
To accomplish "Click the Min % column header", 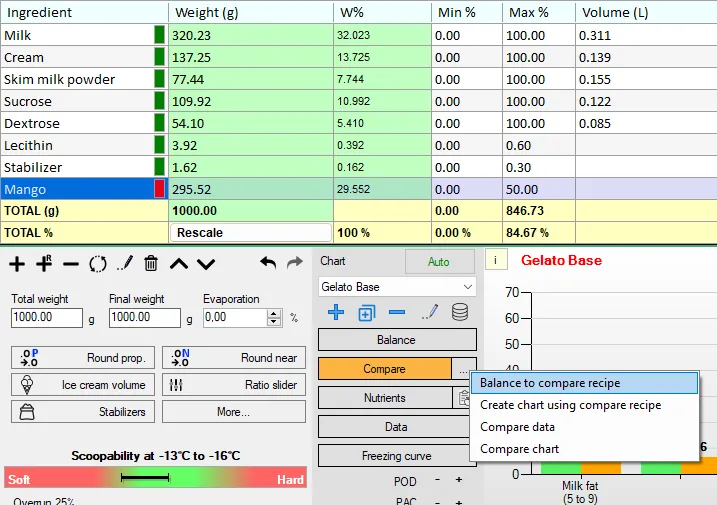I will click(467, 12).
